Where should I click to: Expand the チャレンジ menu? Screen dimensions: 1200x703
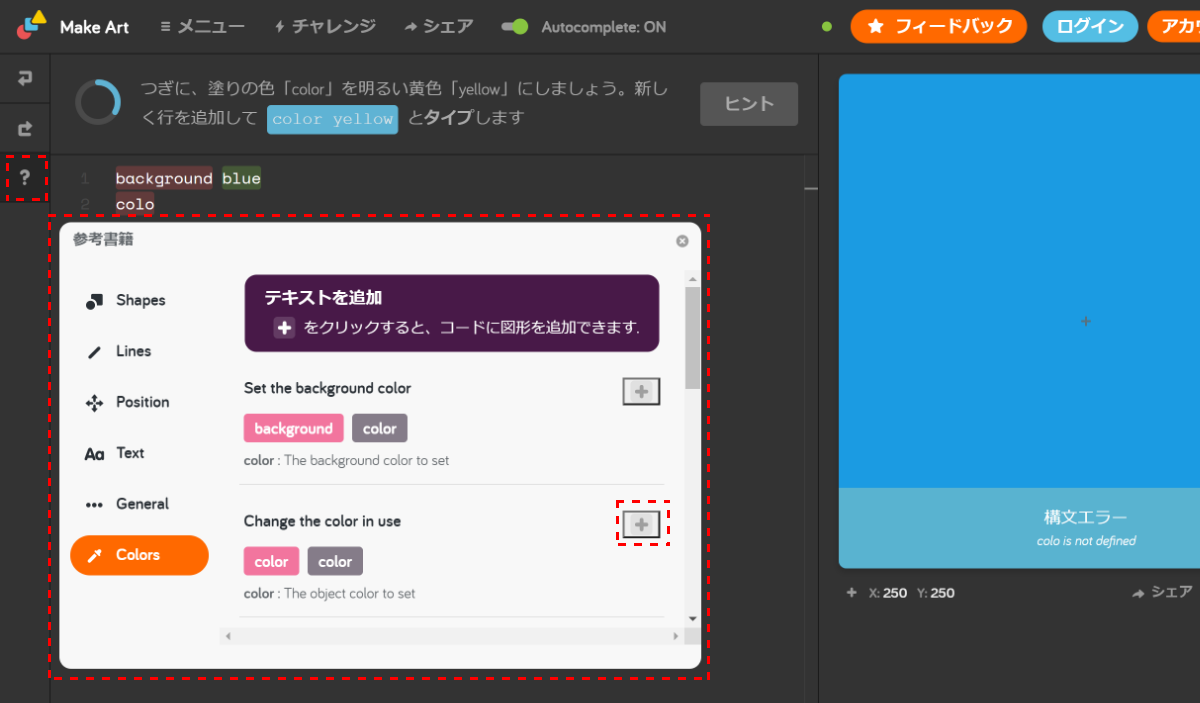[x=324, y=27]
